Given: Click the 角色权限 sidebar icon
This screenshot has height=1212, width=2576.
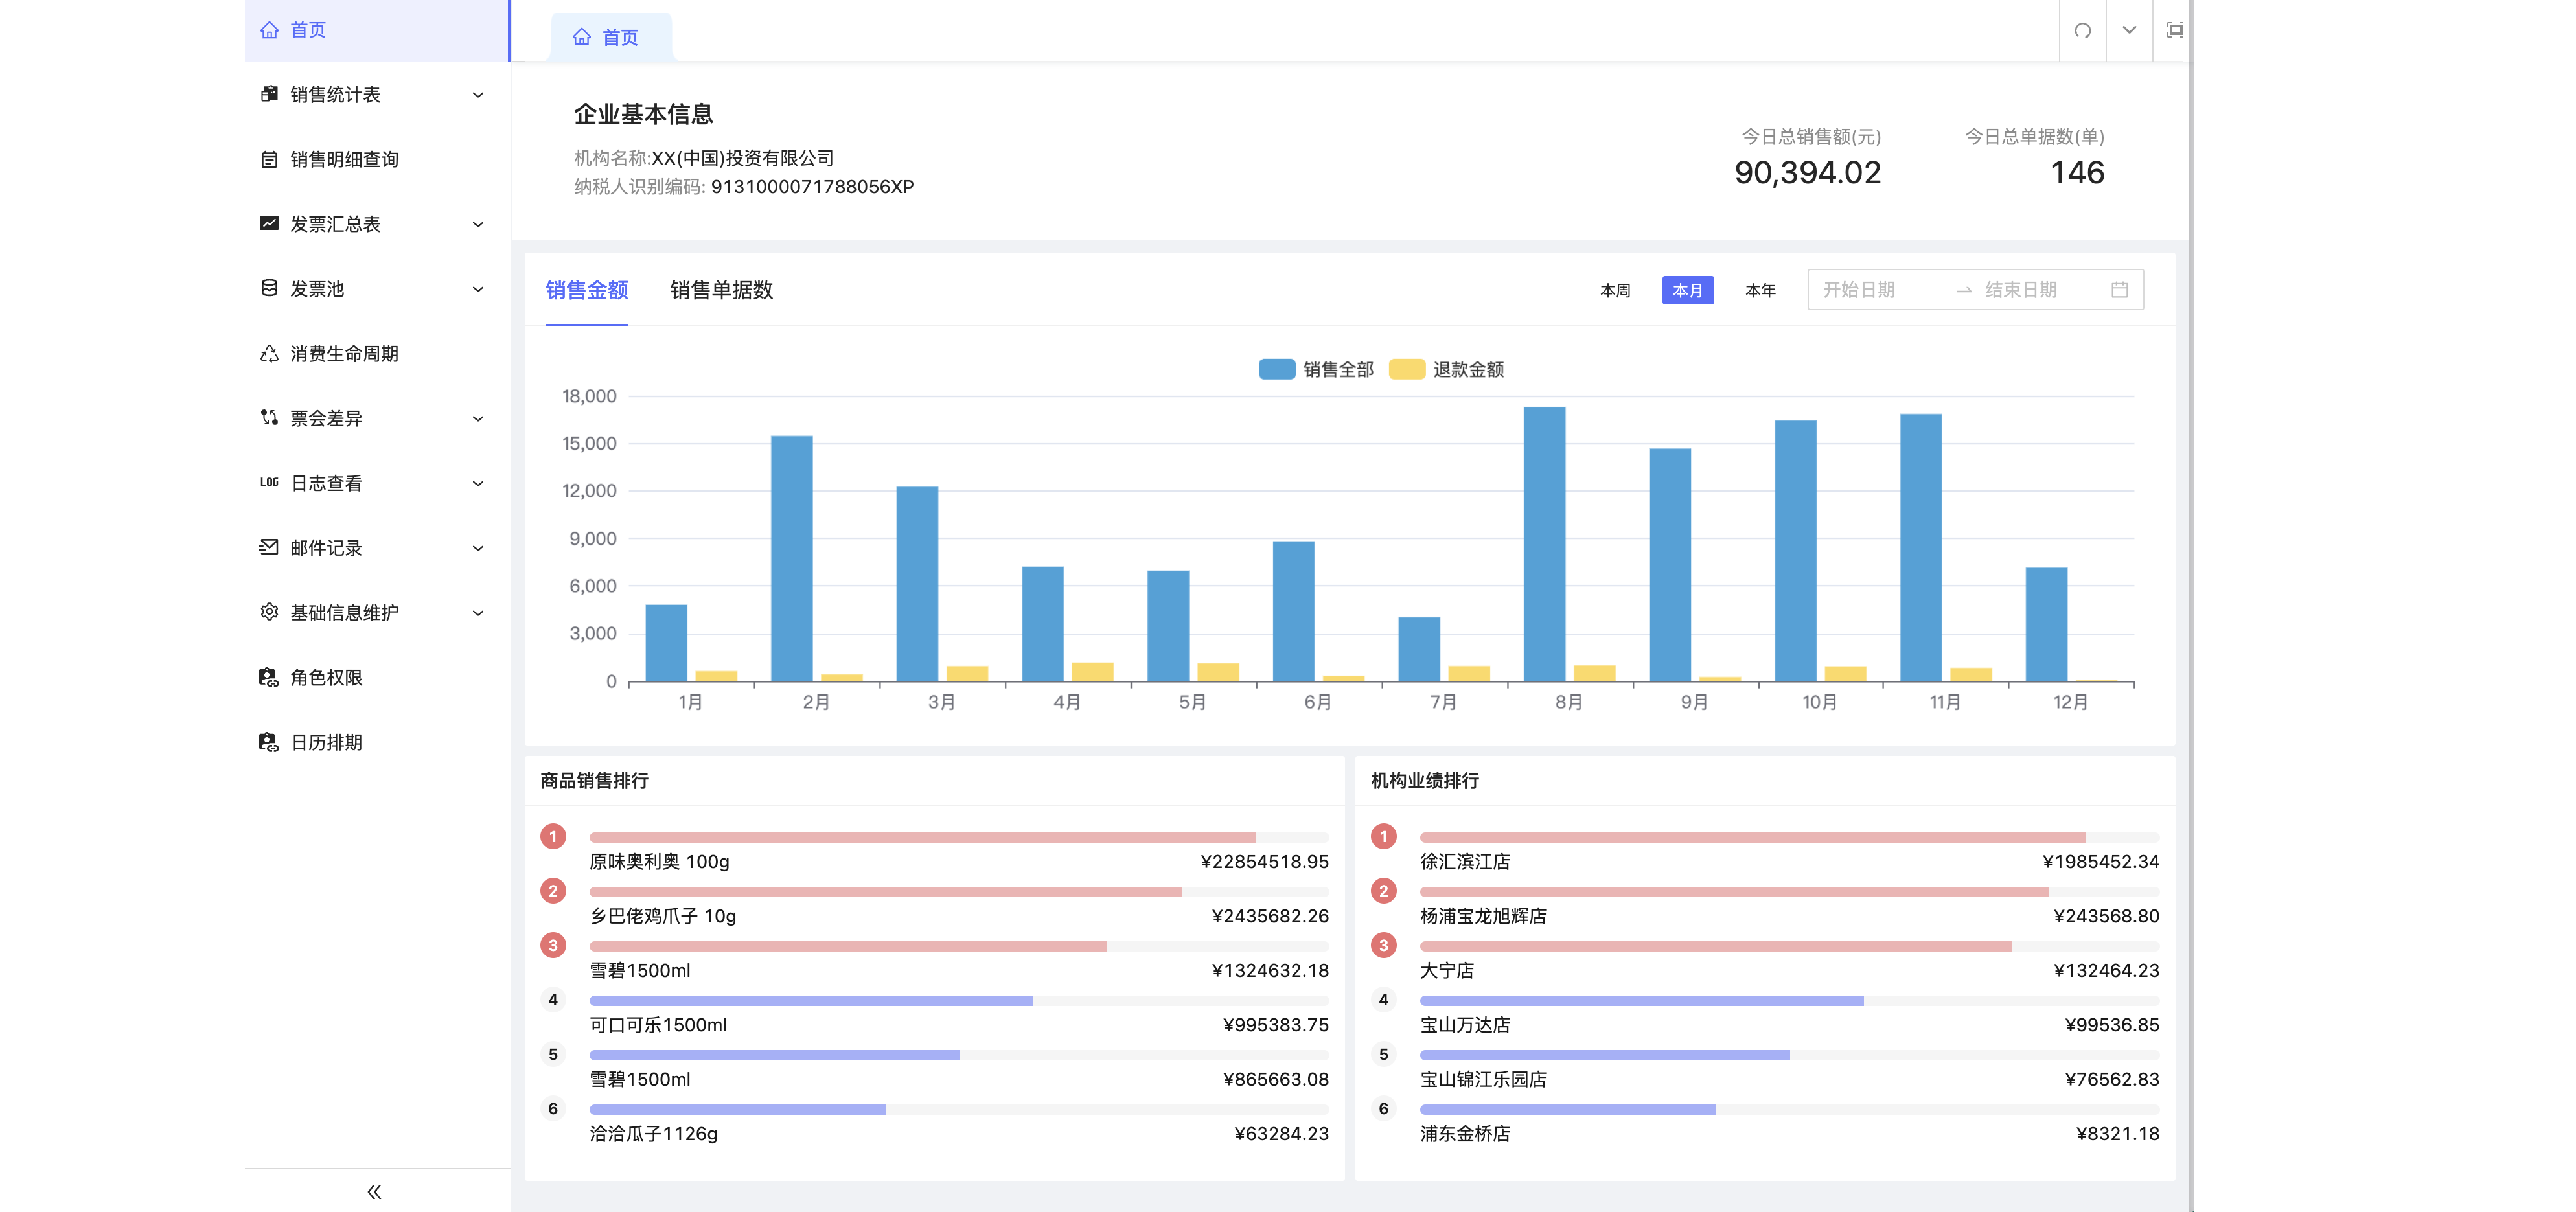Looking at the screenshot, I should click(x=269, y=677).
